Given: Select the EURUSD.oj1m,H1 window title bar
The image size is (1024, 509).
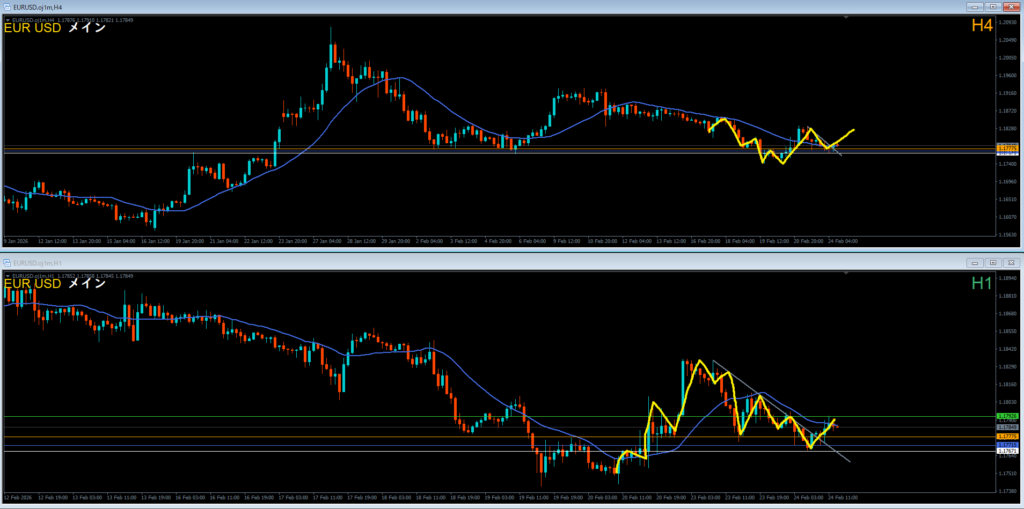Looking at the screenshot, I should click(x=400, y=262).
